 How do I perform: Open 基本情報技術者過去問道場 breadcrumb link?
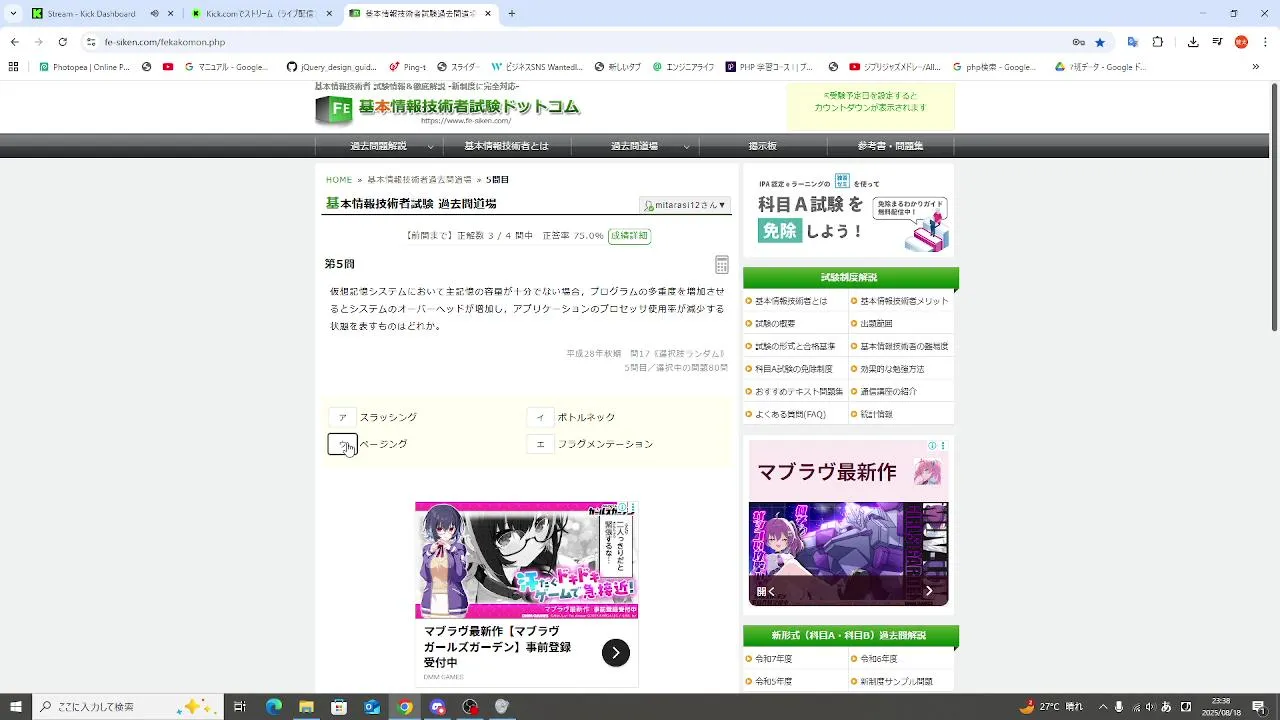419,180
